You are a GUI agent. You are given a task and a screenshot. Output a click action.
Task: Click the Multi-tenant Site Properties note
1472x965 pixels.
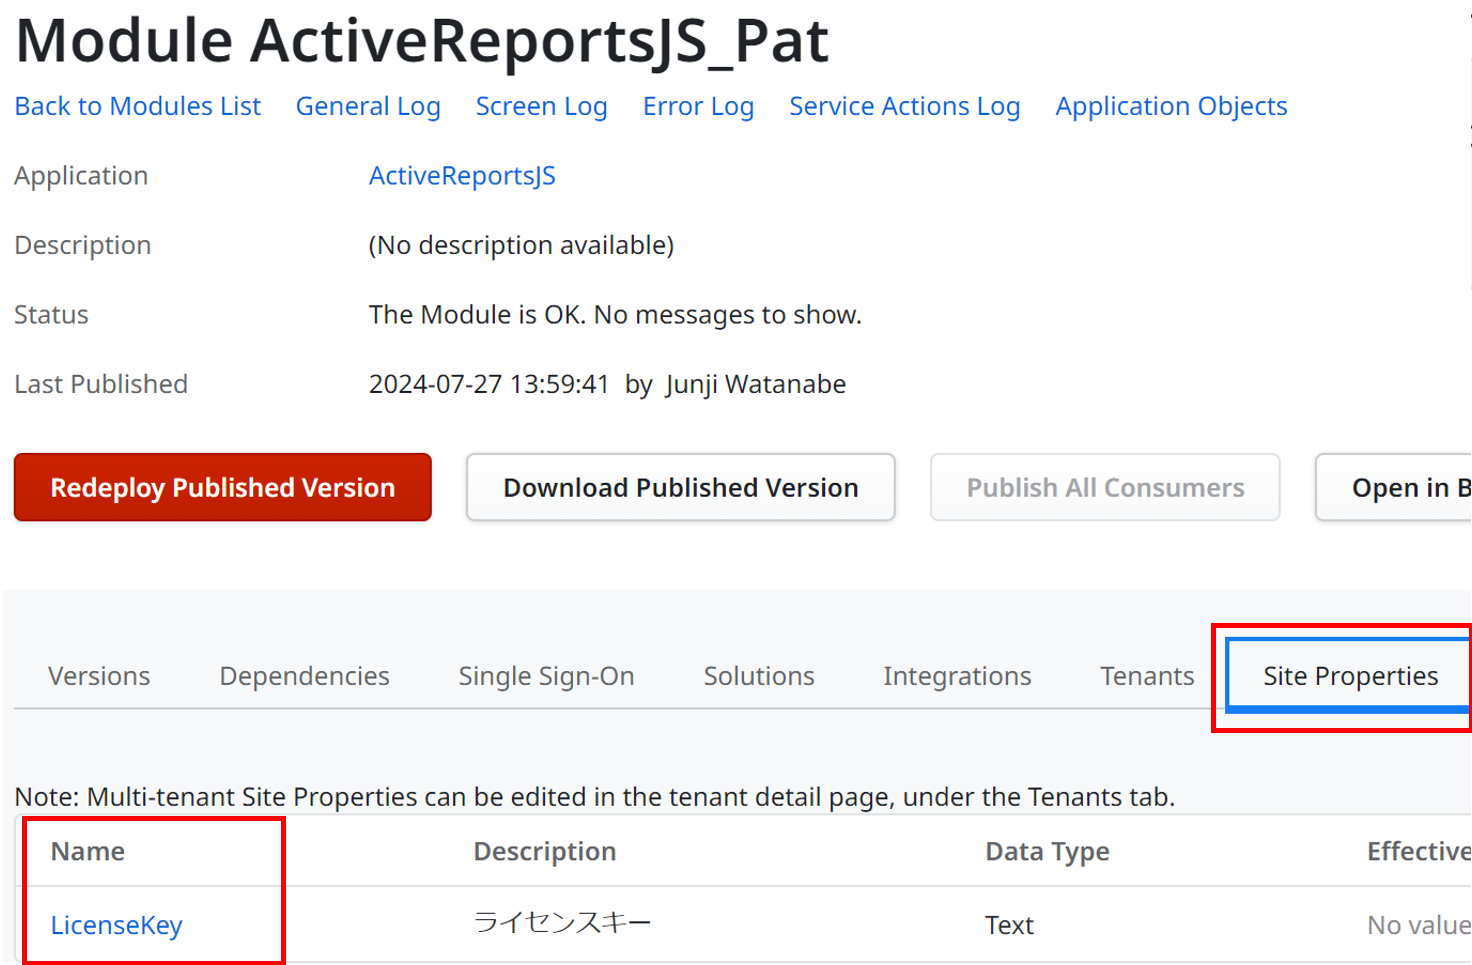(595, 797)
